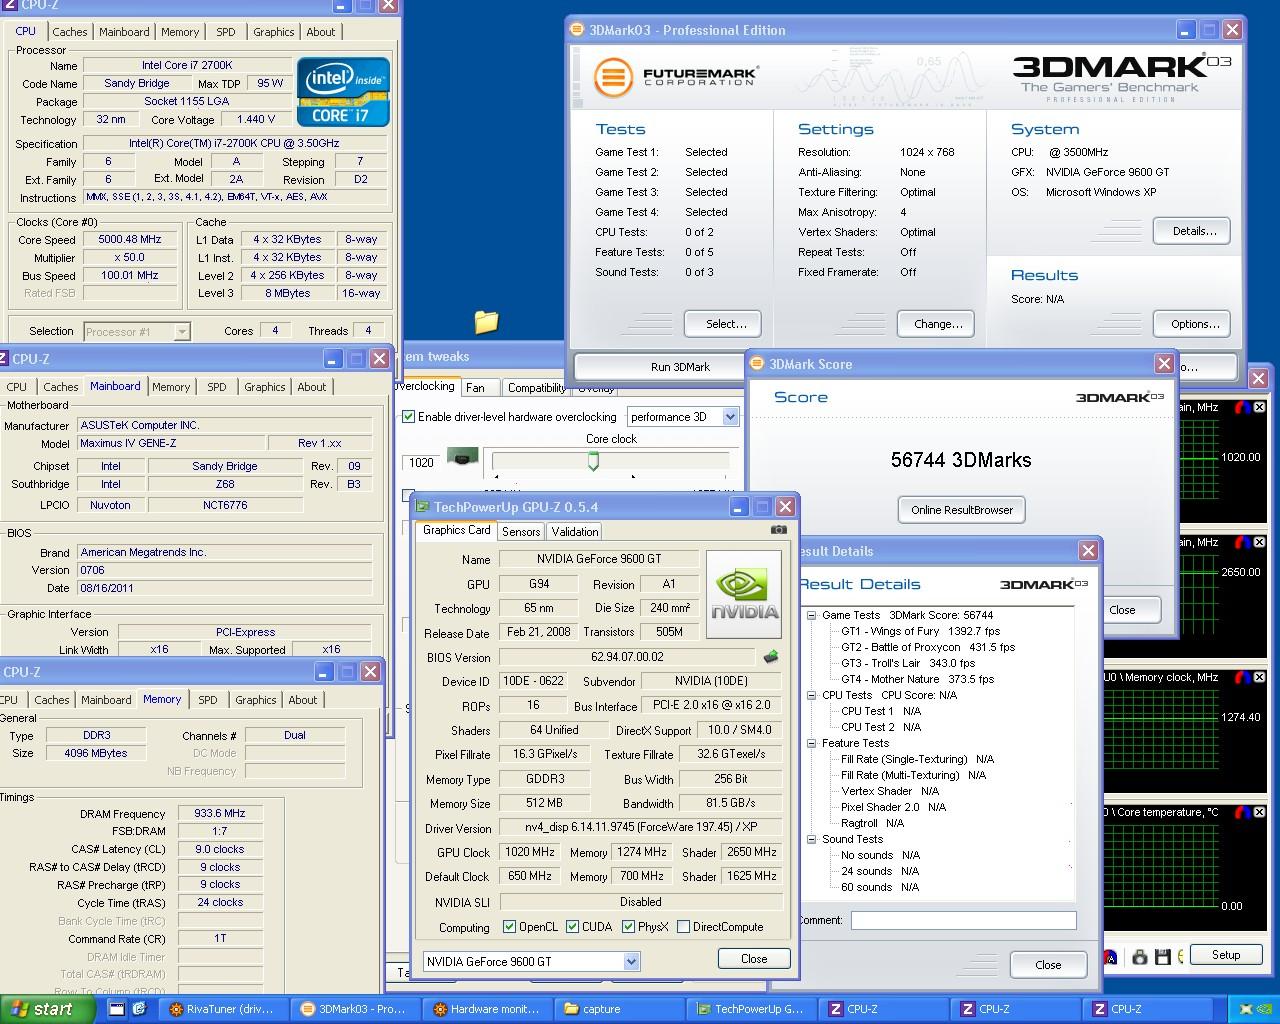Screen dimensions: 1280x1024
Task: Collapse the Feature Tests tree node
Action: [x=812, y=743]
